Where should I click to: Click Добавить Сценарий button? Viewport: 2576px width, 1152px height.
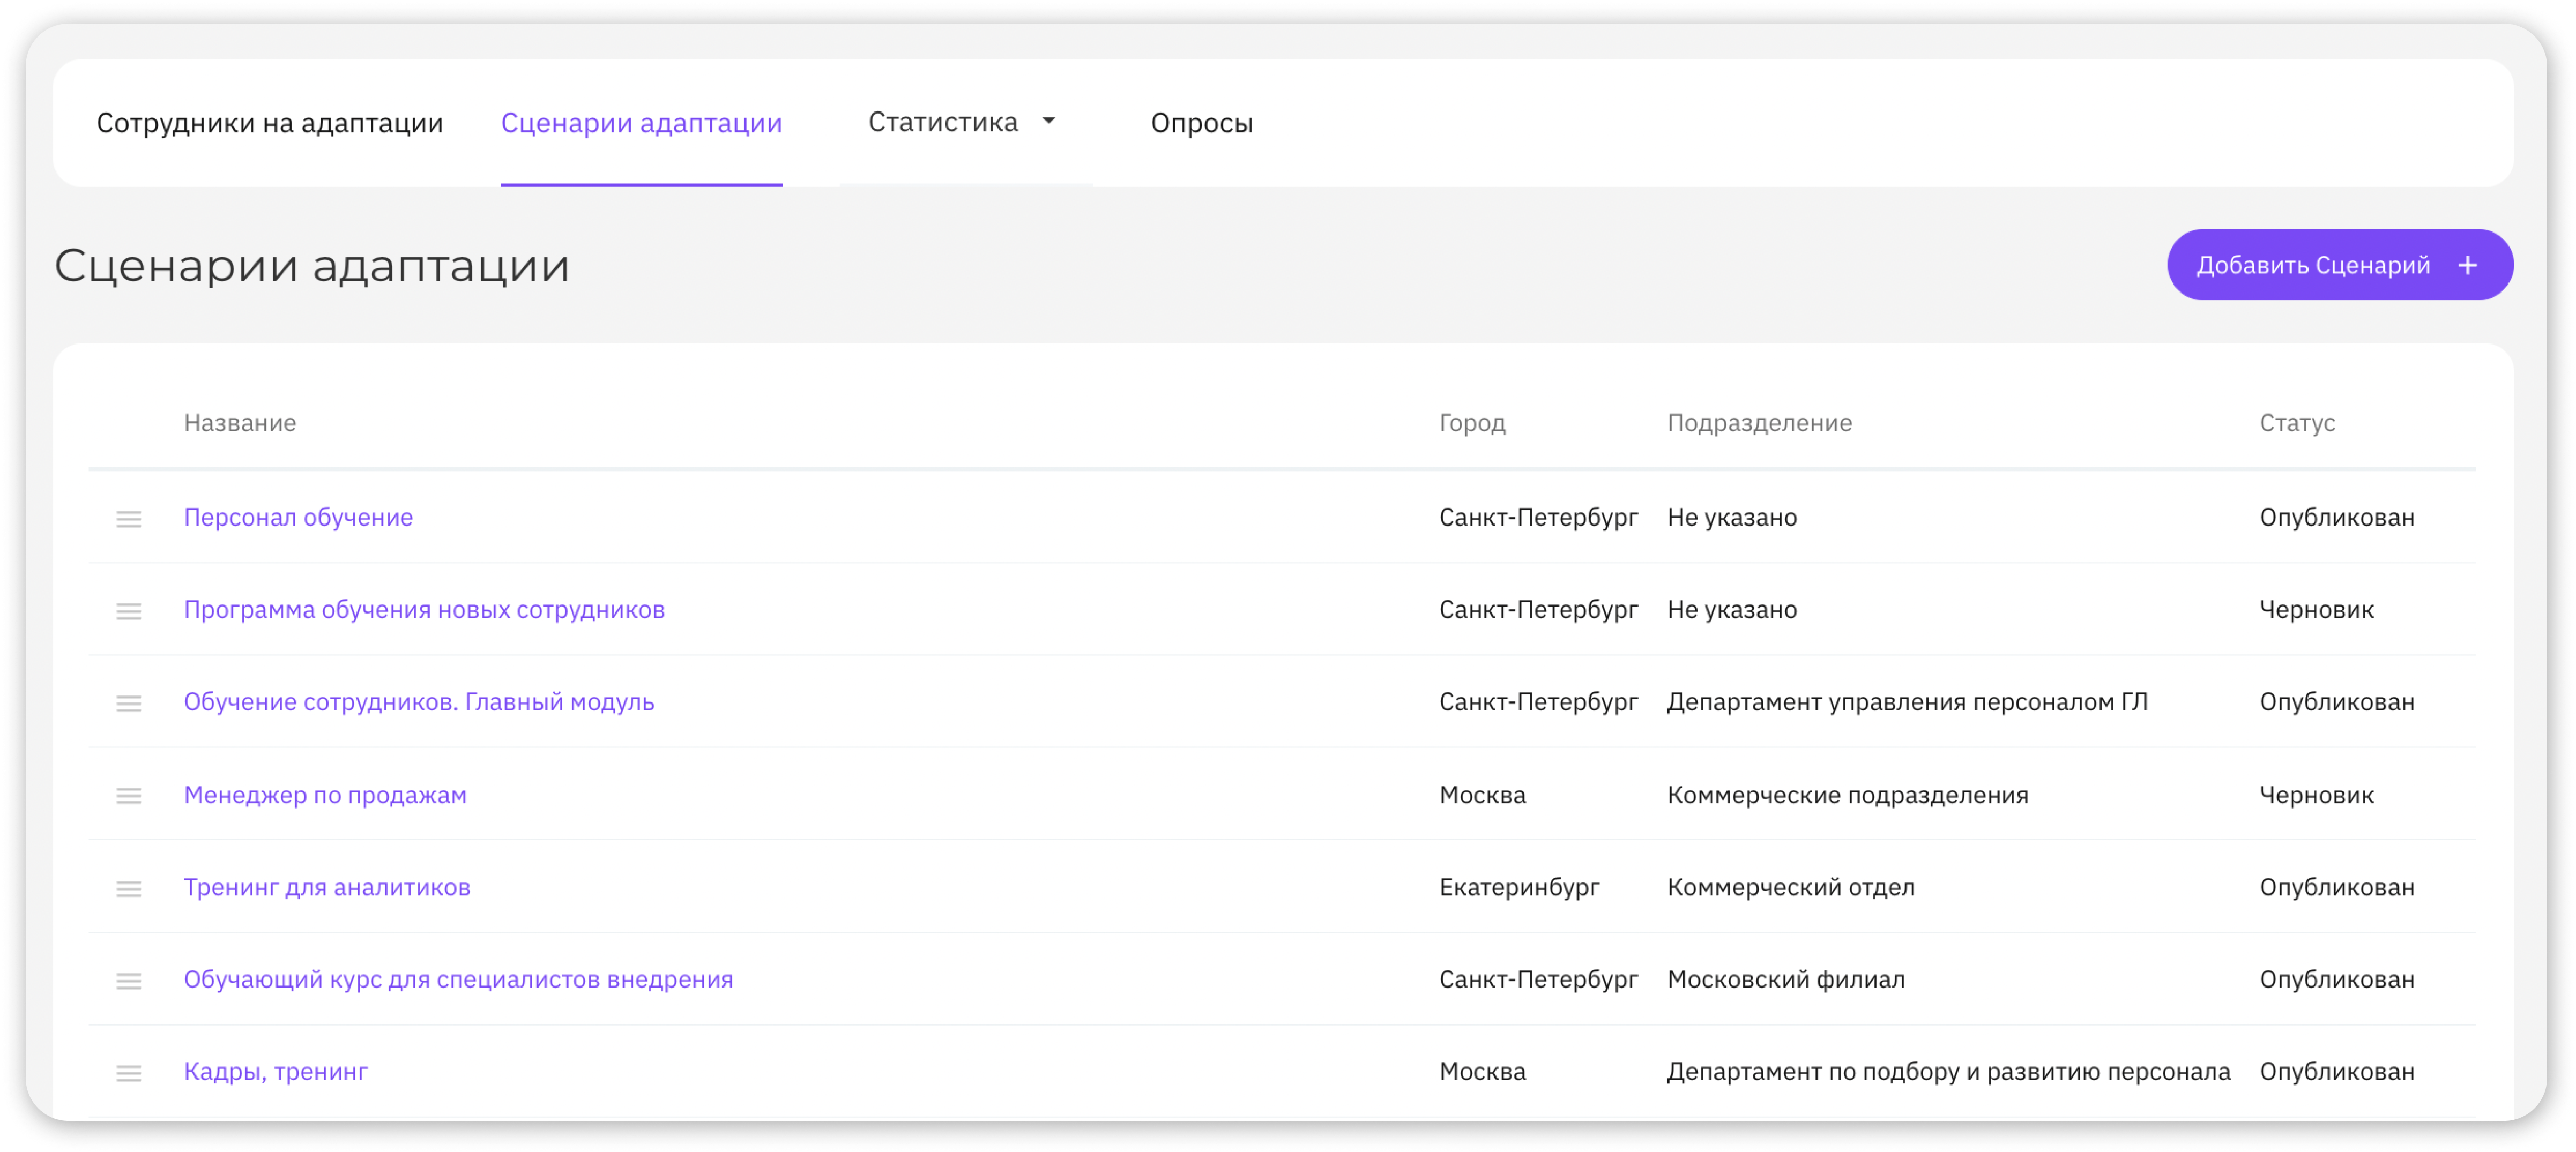coord(2339,265)
